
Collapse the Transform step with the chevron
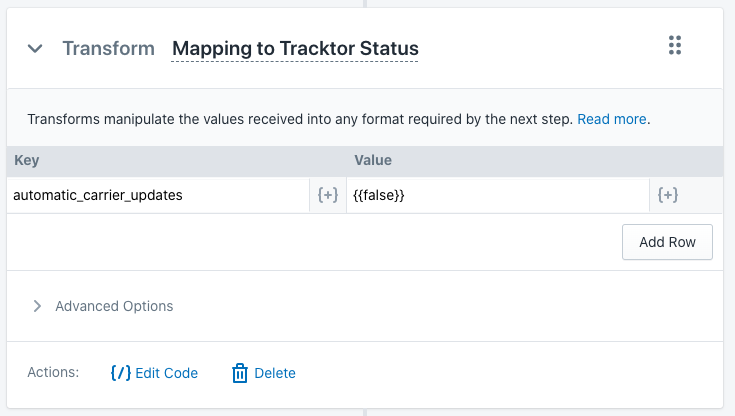35,48
